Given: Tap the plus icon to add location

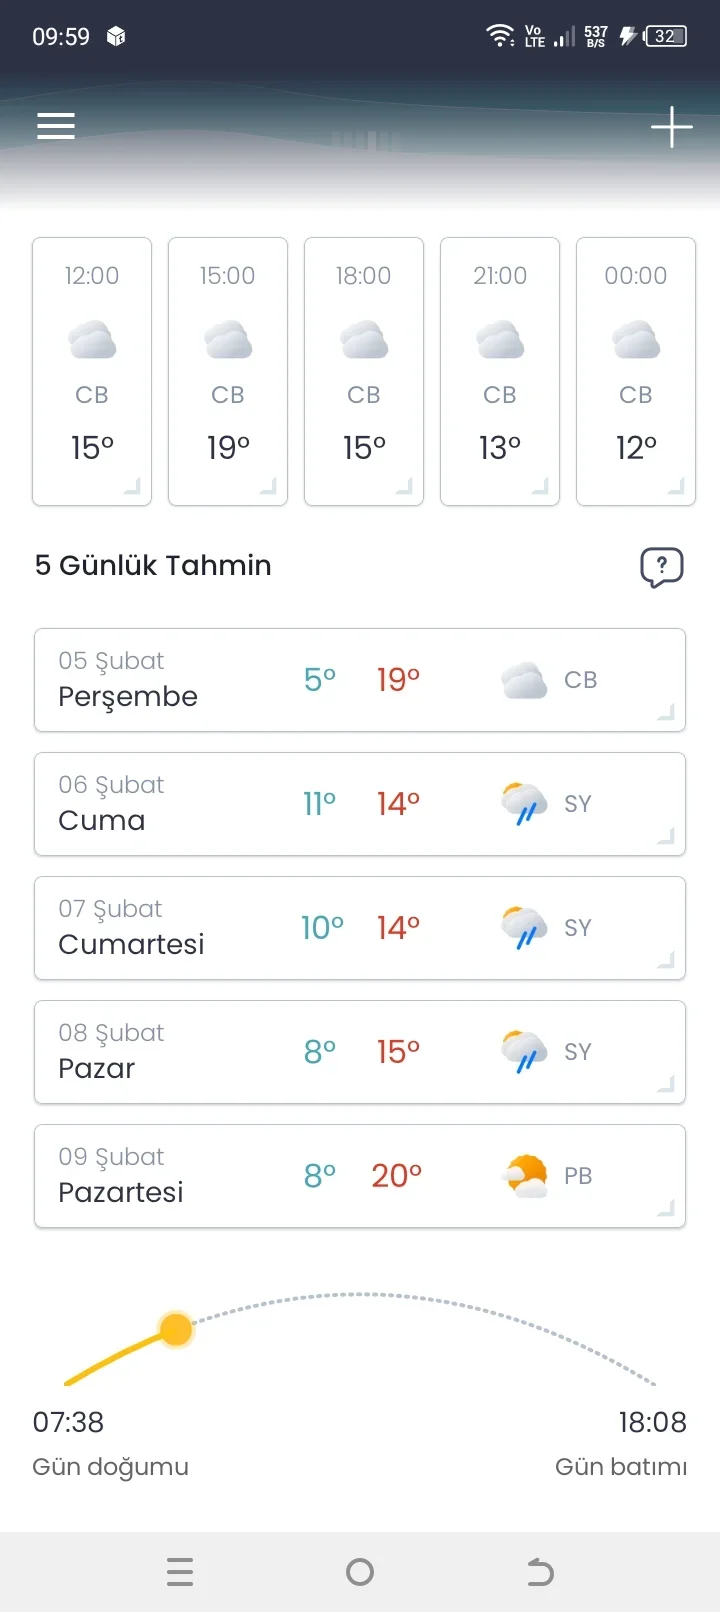Looking at the screenshot, I should pos(671,127).
